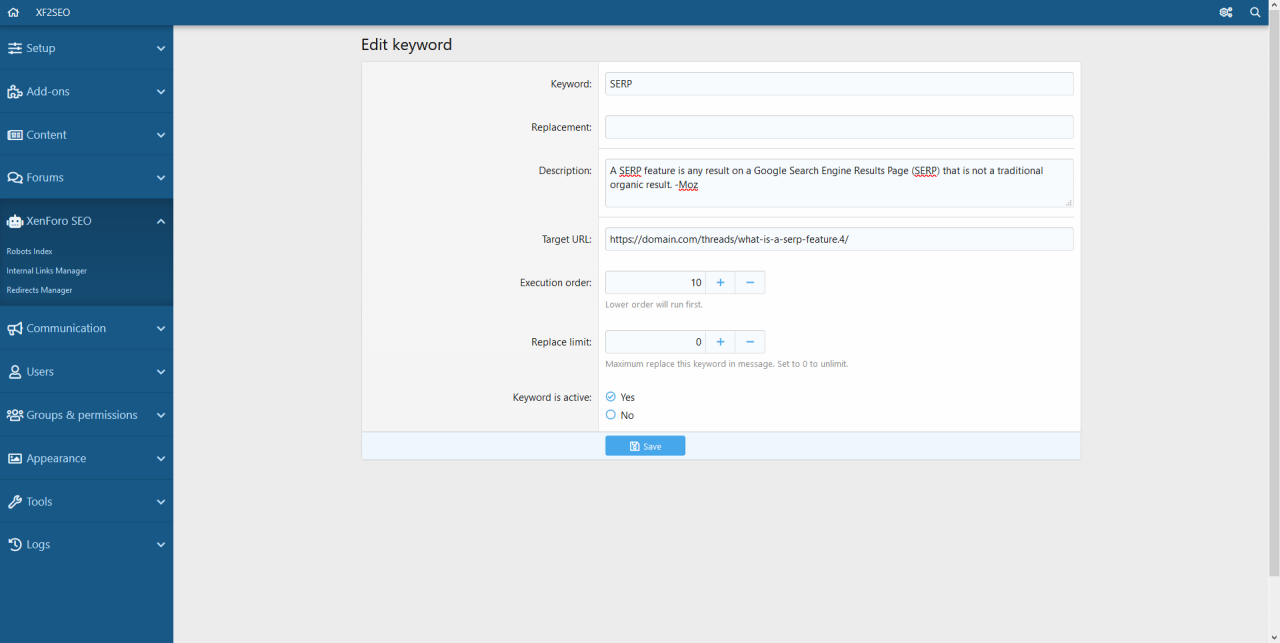Click the Communication megaphone icon
Viewport: 1280px width, 643px height.
pos(14,328)
